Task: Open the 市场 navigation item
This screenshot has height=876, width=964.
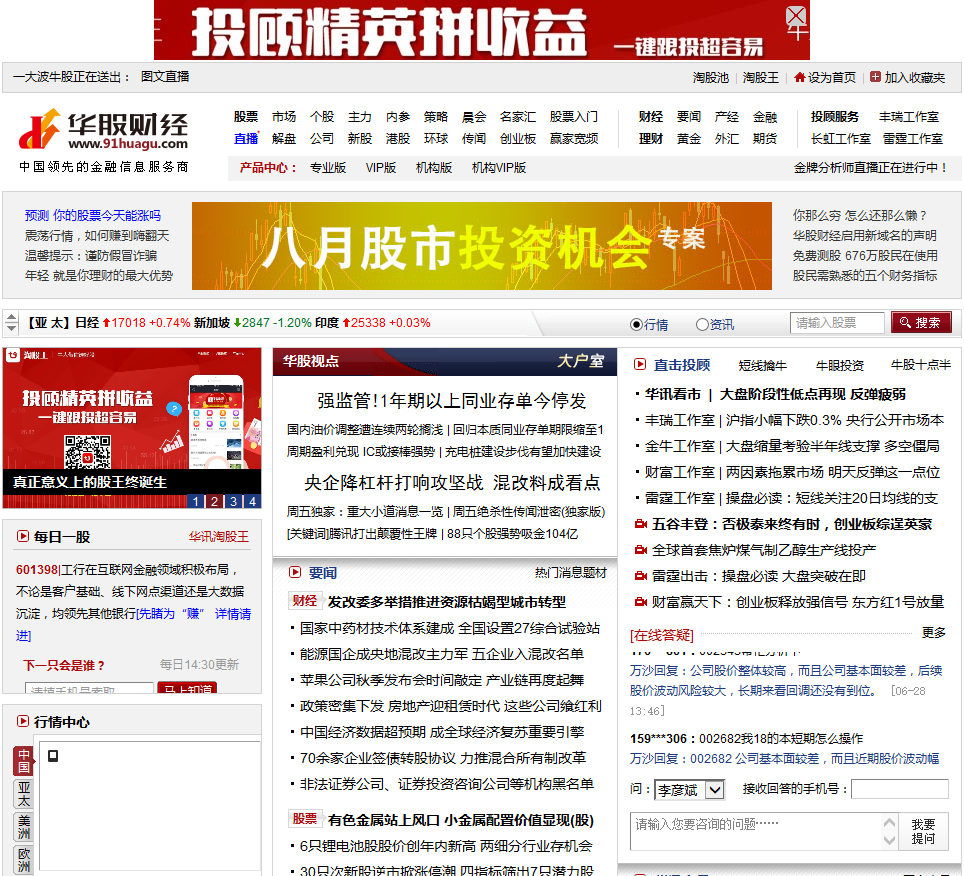Action: pyautogui.click(x=284, y=116)
